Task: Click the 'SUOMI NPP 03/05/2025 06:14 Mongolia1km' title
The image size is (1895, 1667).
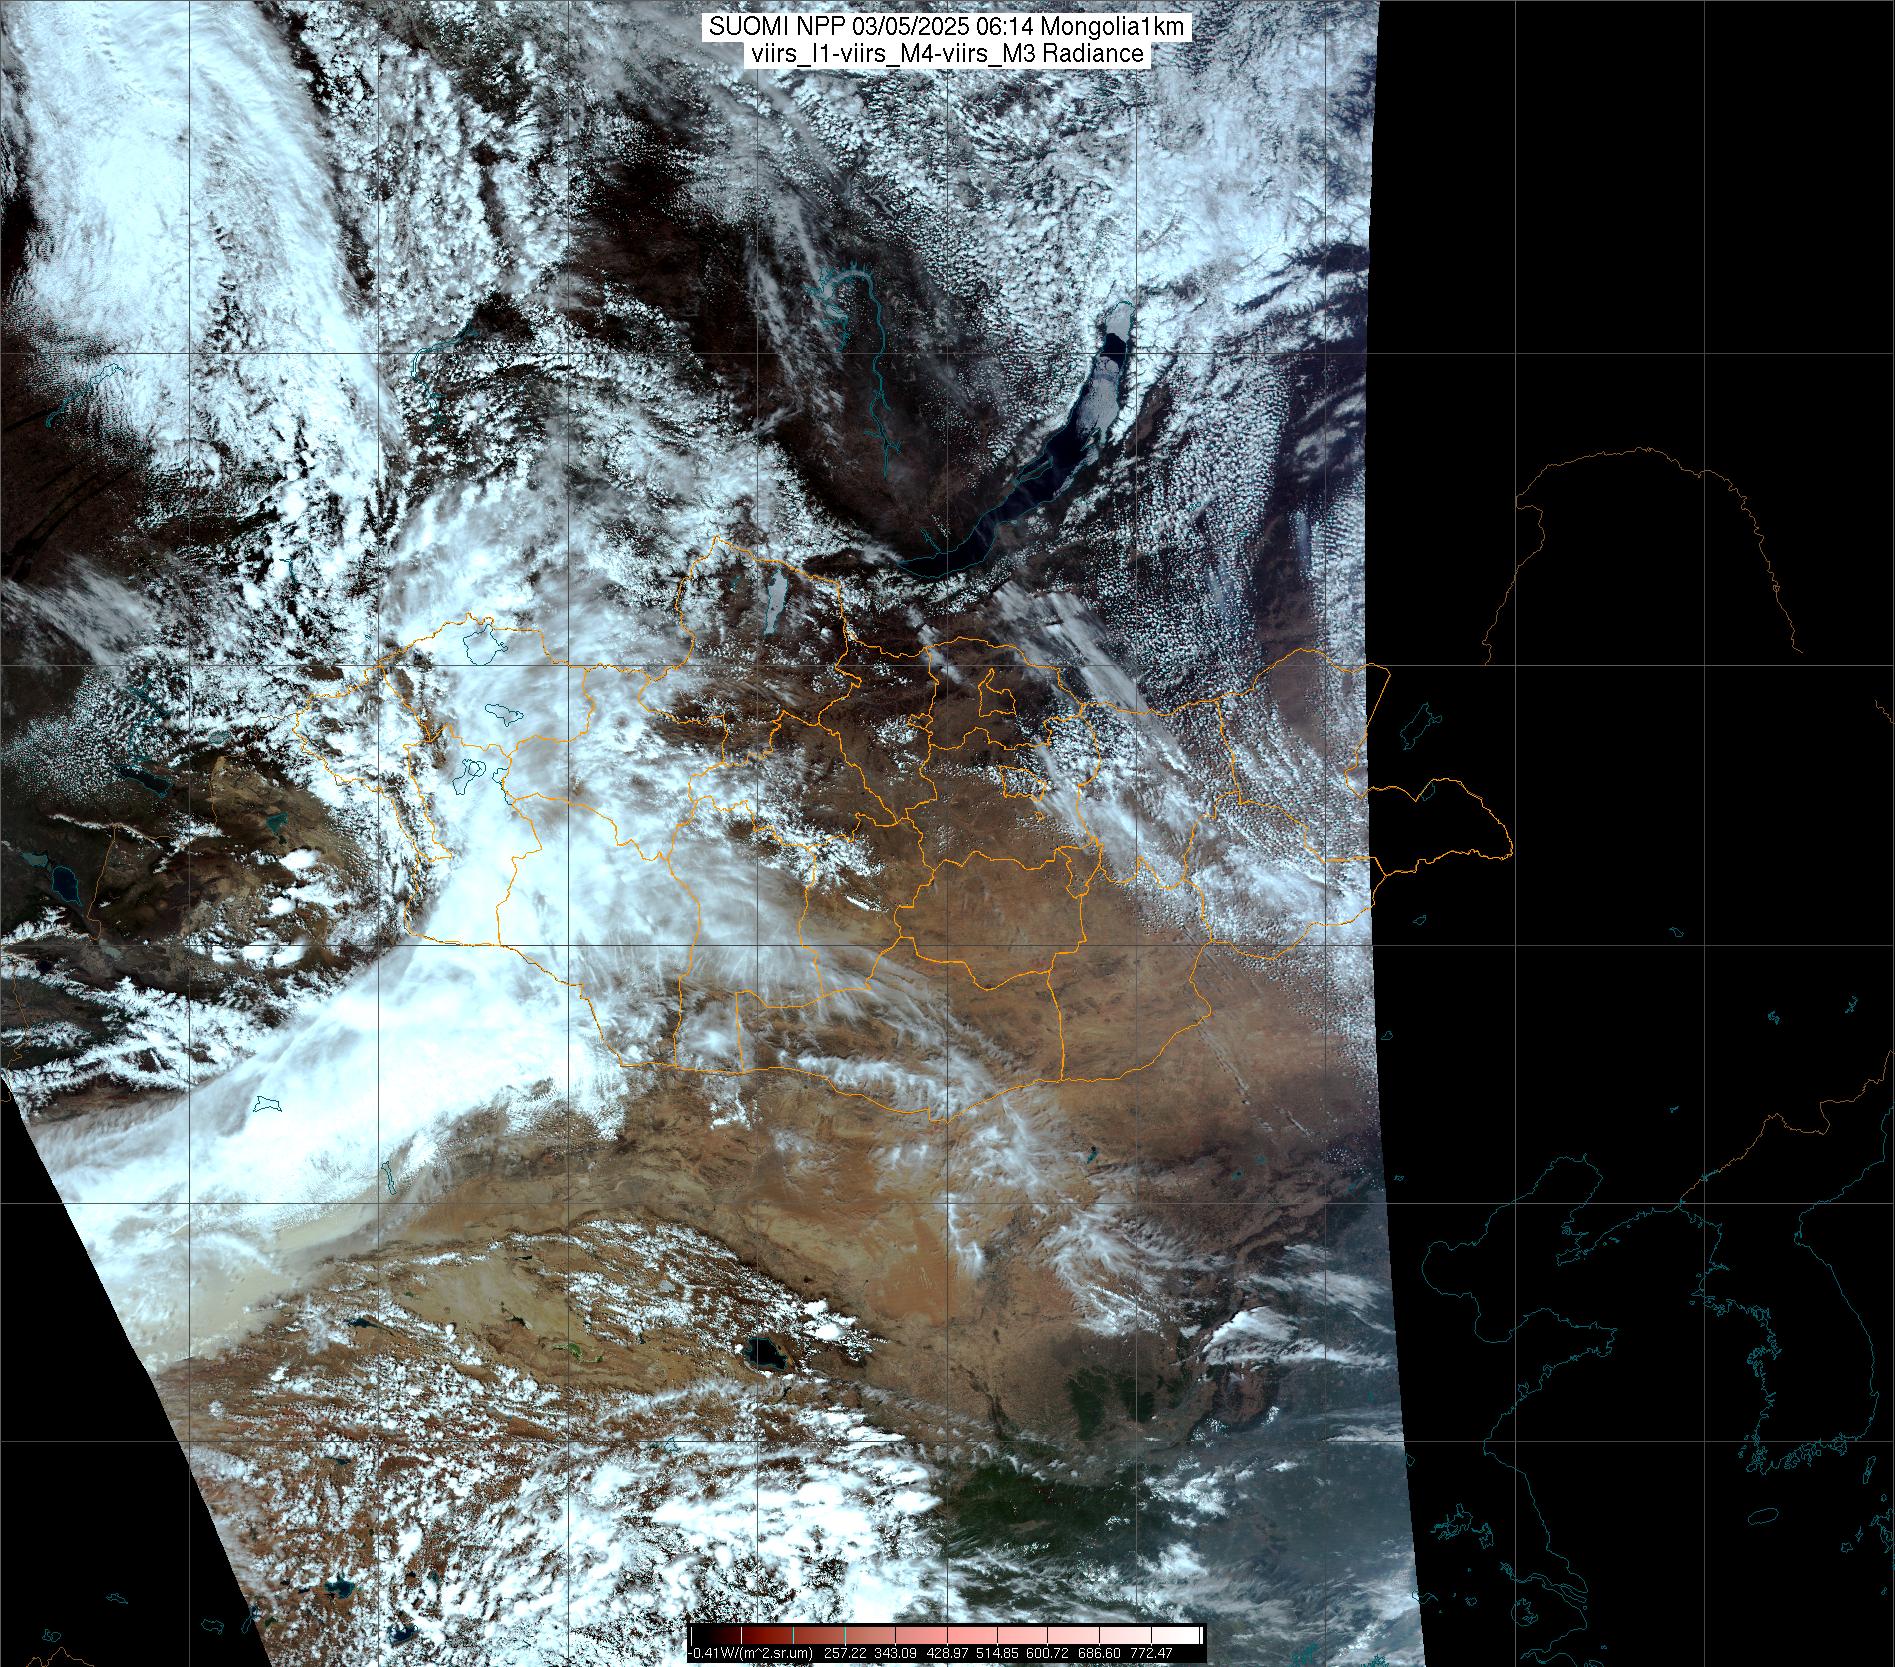Action: [947, 27]
